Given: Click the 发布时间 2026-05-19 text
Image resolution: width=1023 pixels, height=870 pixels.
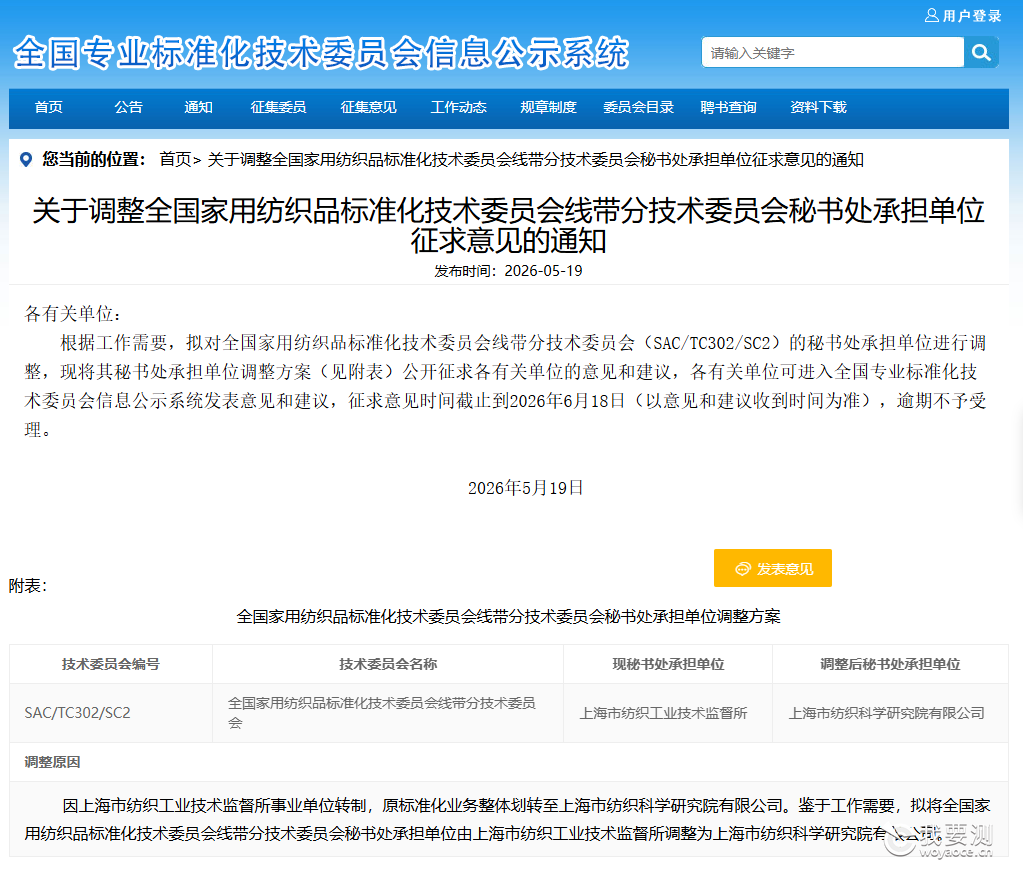Looking at the screenshot, I should click(508, 271).
